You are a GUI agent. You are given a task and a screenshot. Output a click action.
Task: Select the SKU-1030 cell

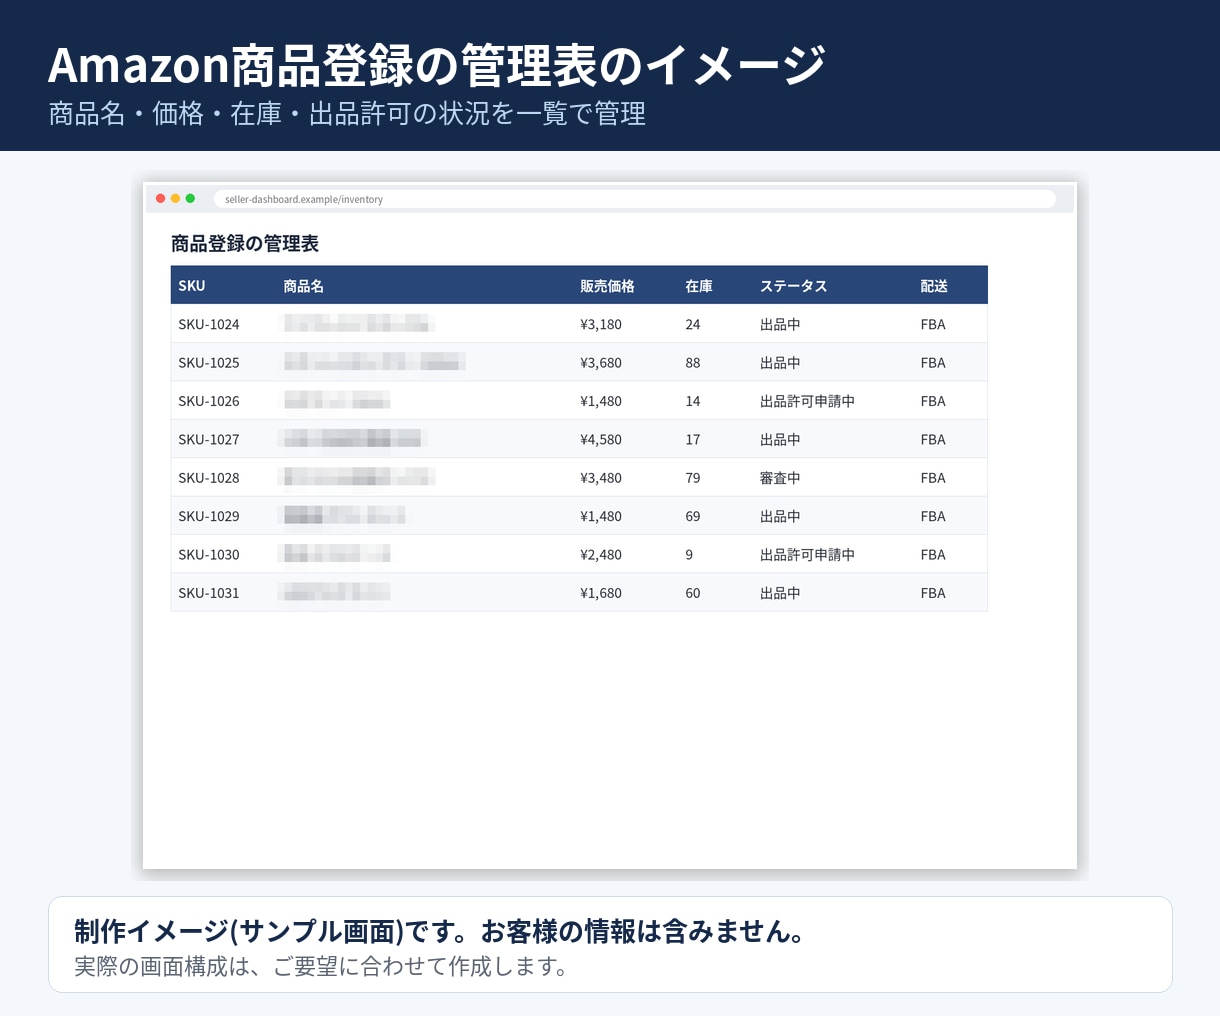point(209,554)
